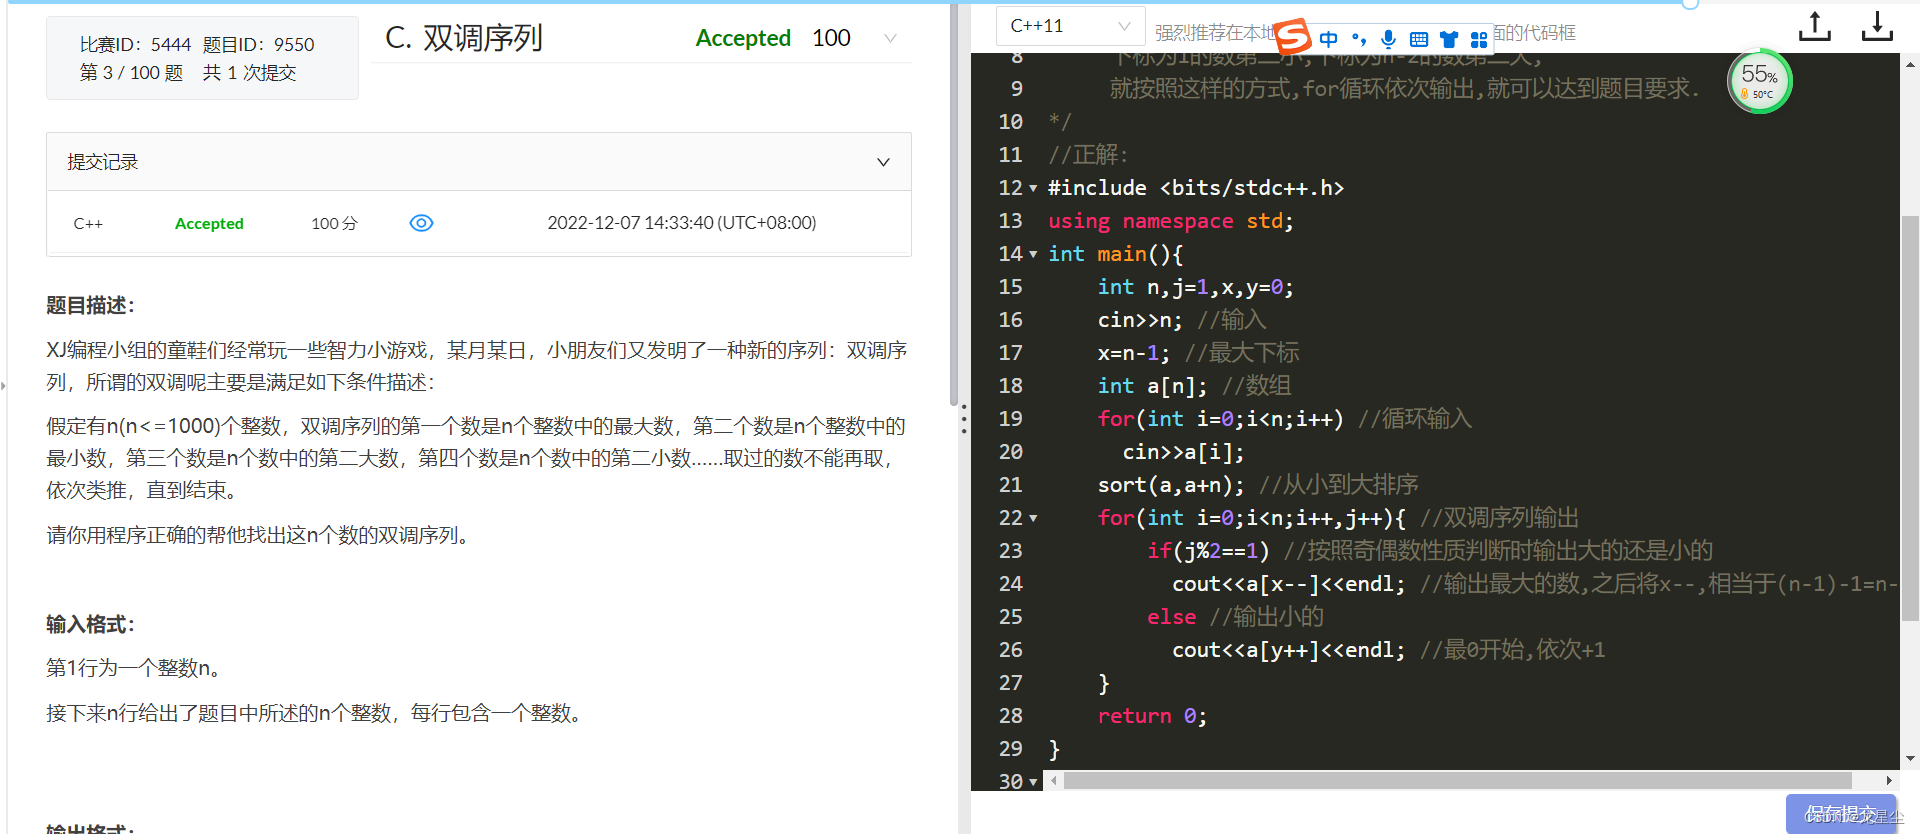Click scroll-up arrow of code editor

pyautogui.click(x=1910, y=64)
